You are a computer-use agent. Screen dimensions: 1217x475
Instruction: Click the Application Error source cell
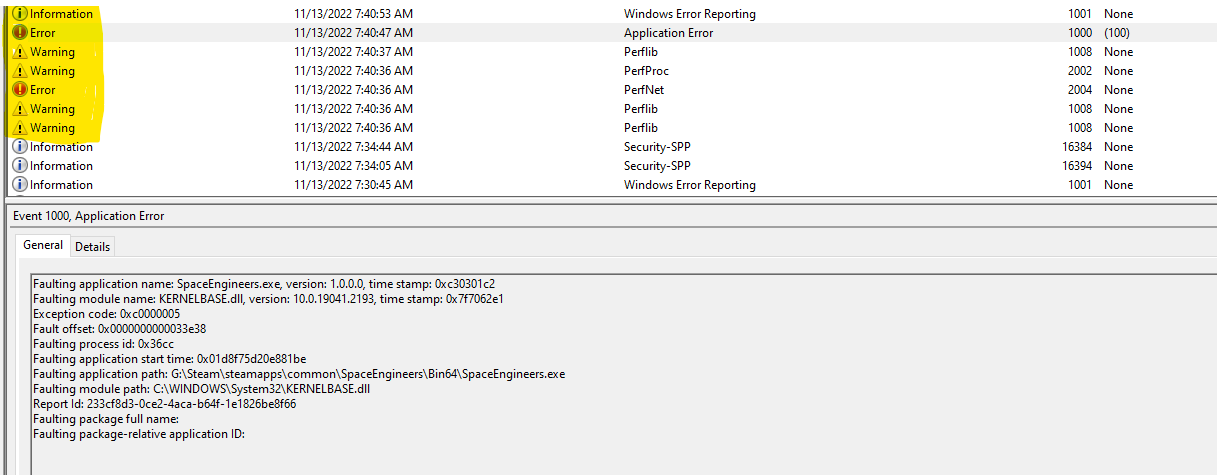coord(667,33)
